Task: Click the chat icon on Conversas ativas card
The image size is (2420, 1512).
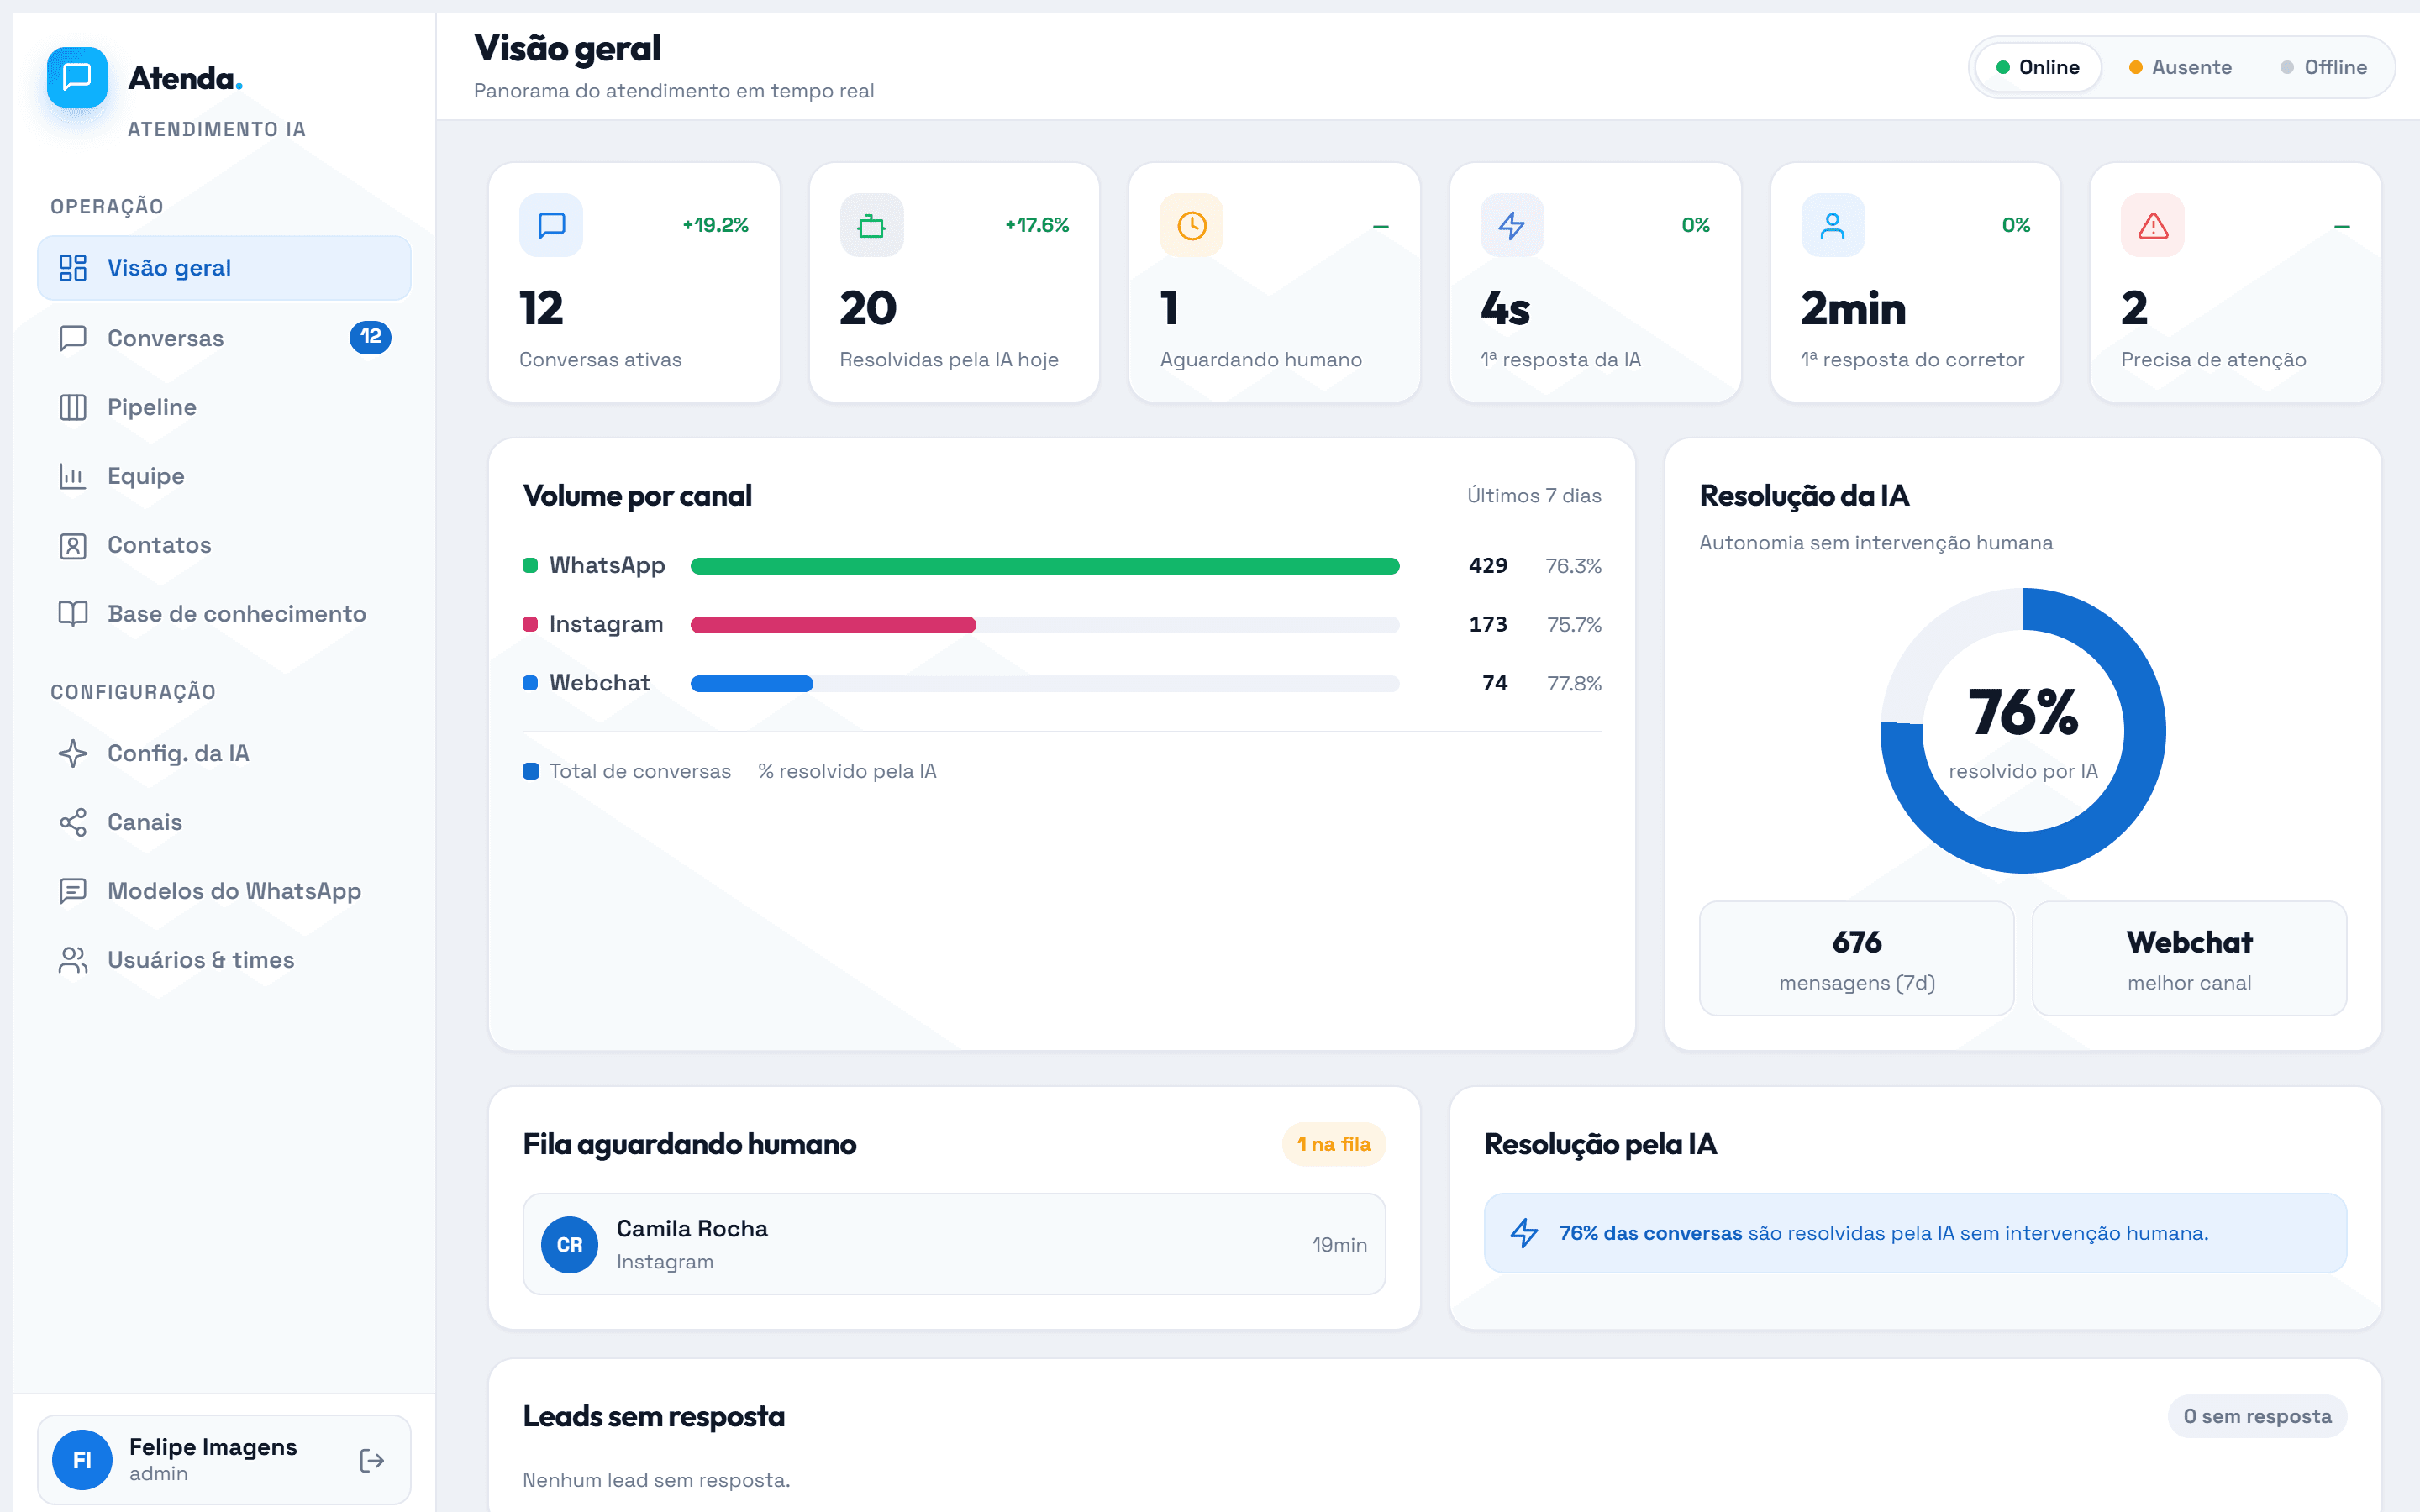Action: pos(551,225)
